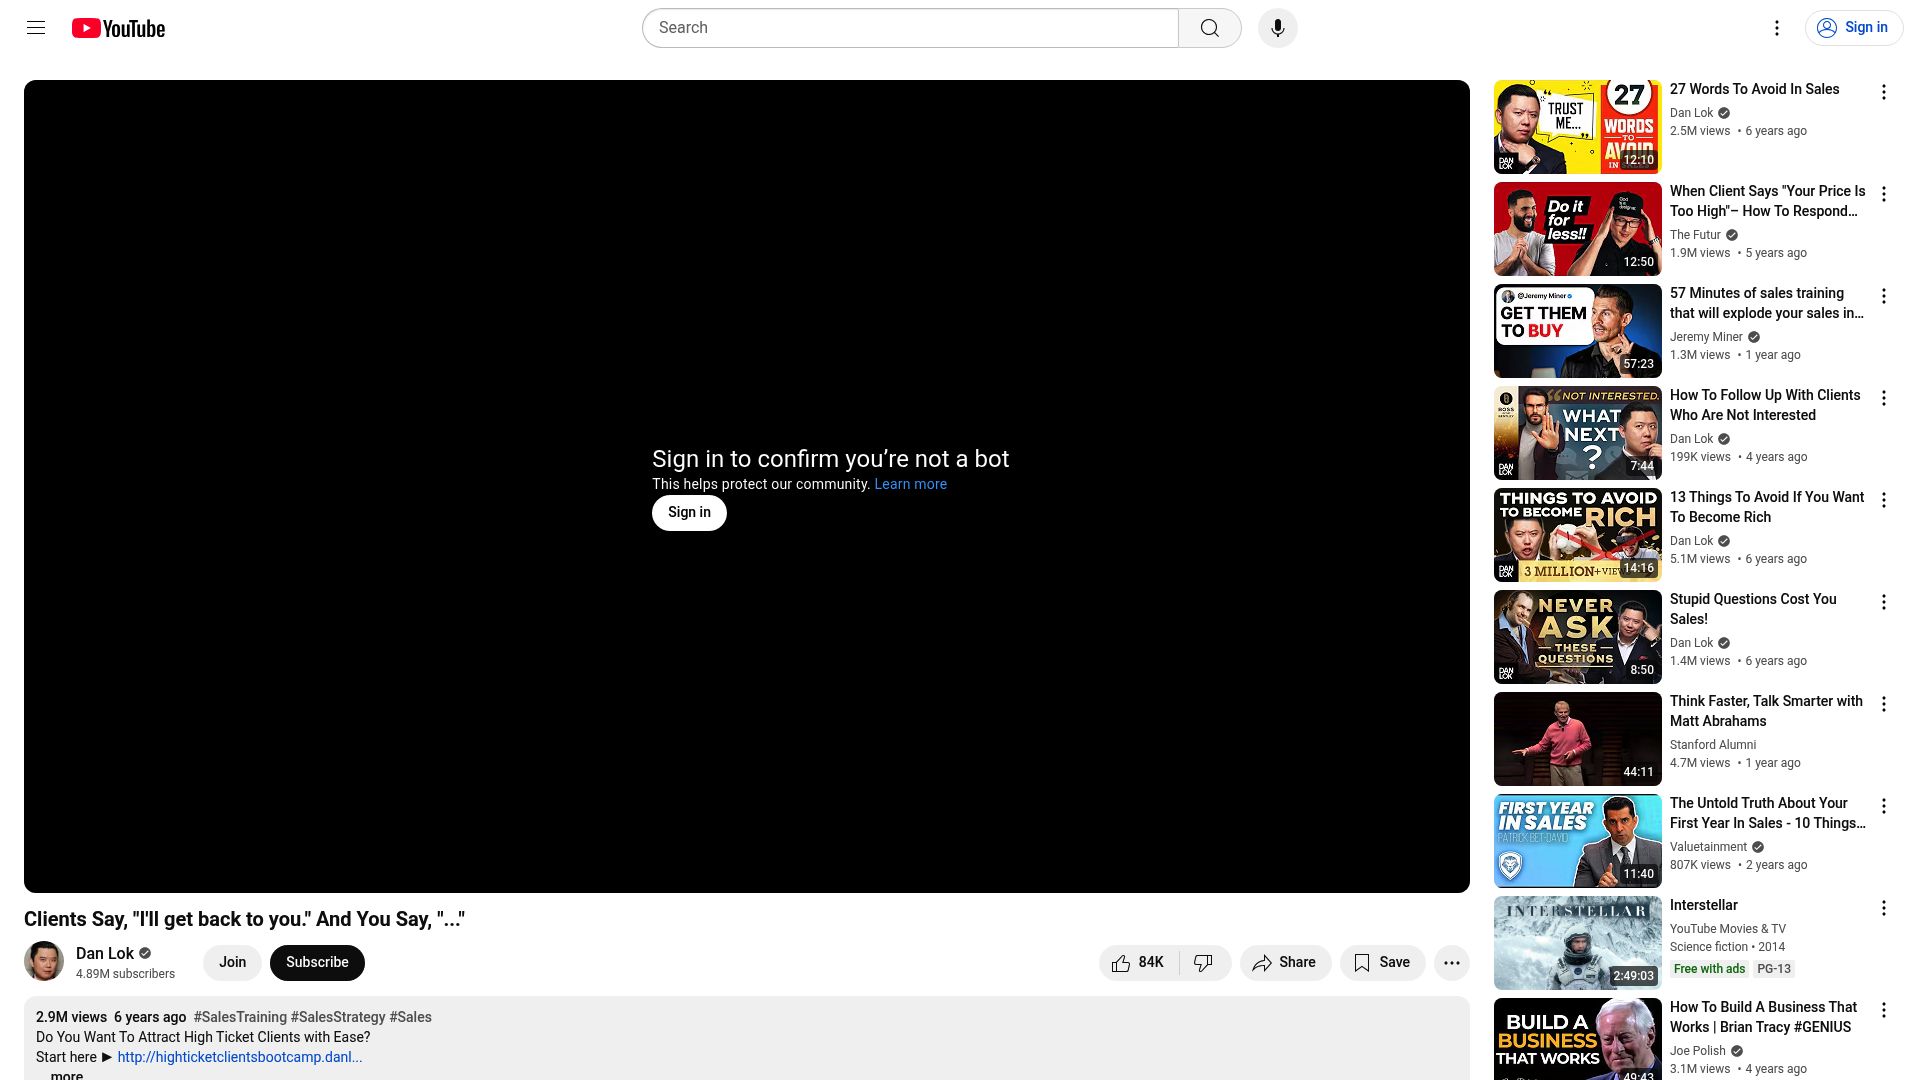Like the video with thumbs up
Image resolution: width=1920 pixels, height=1080 pixels.
tap(1139, 962)
